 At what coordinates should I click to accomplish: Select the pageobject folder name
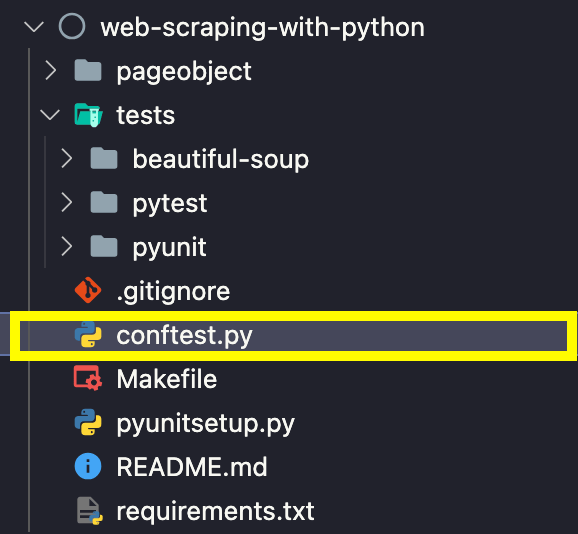[x=184, y=71]
